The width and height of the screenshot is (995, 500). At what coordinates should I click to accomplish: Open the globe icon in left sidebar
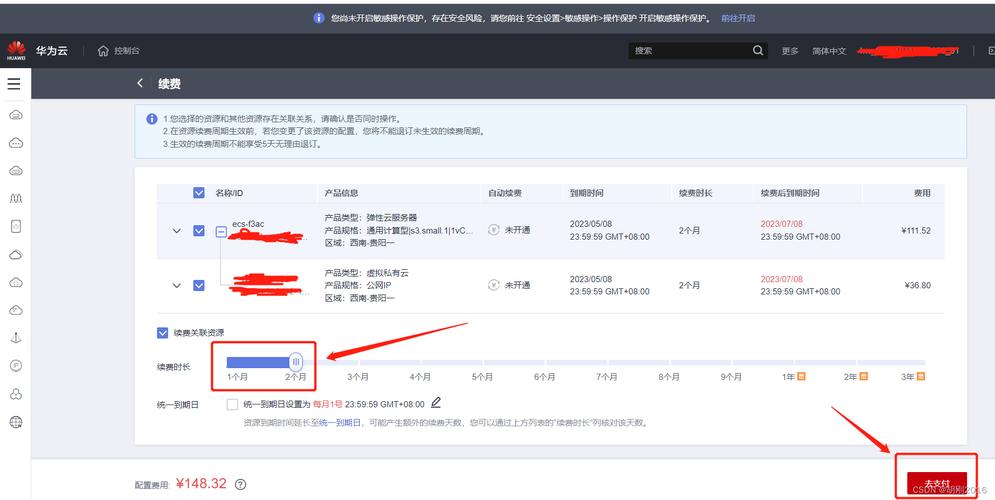pos(15,422)
